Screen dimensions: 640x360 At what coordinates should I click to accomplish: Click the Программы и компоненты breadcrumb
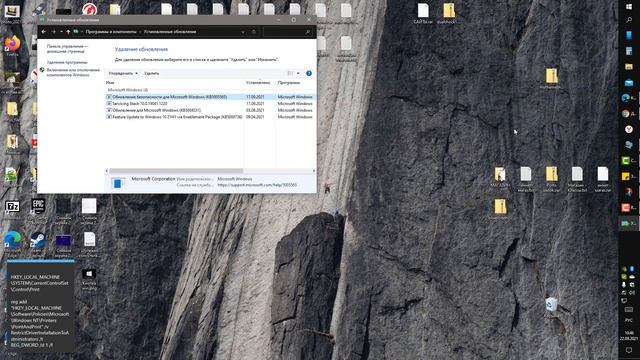coord(111,32)
